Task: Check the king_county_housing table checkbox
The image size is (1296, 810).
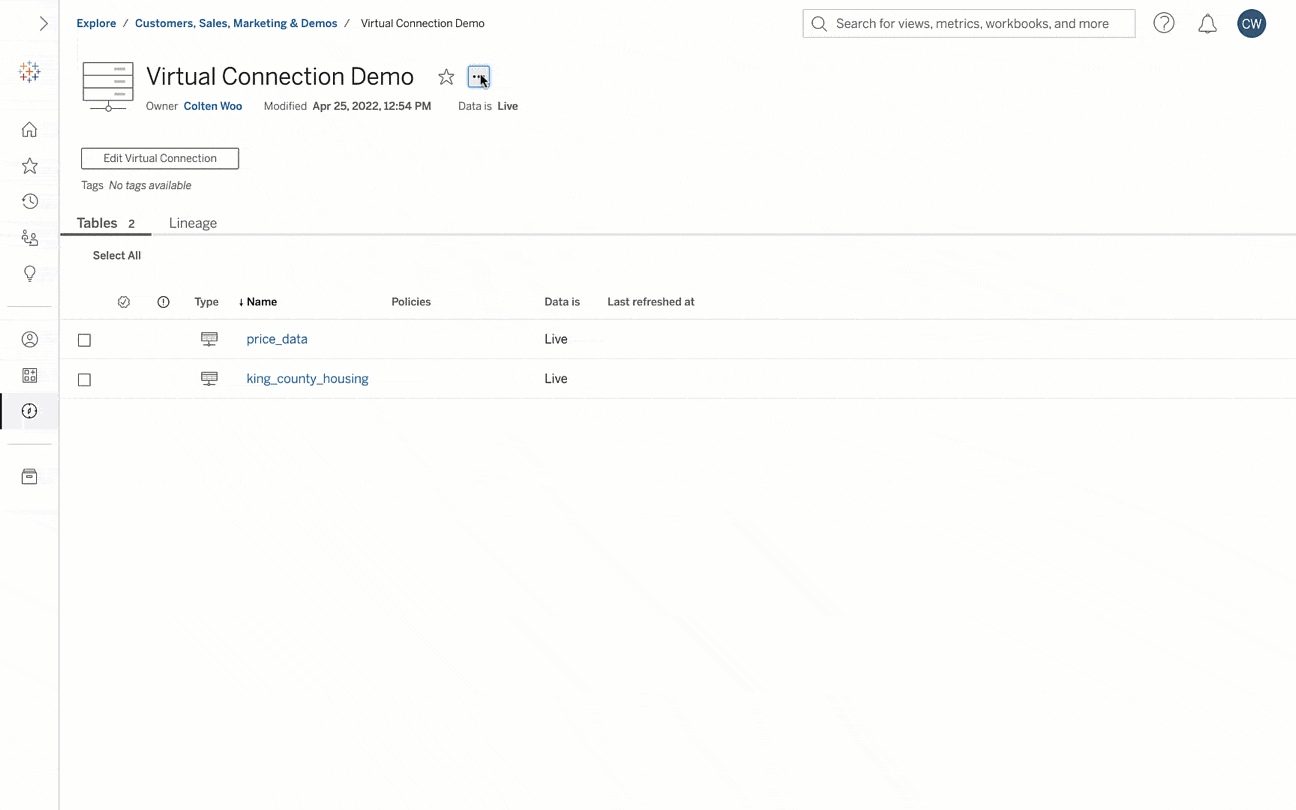Action: point(84,380)
